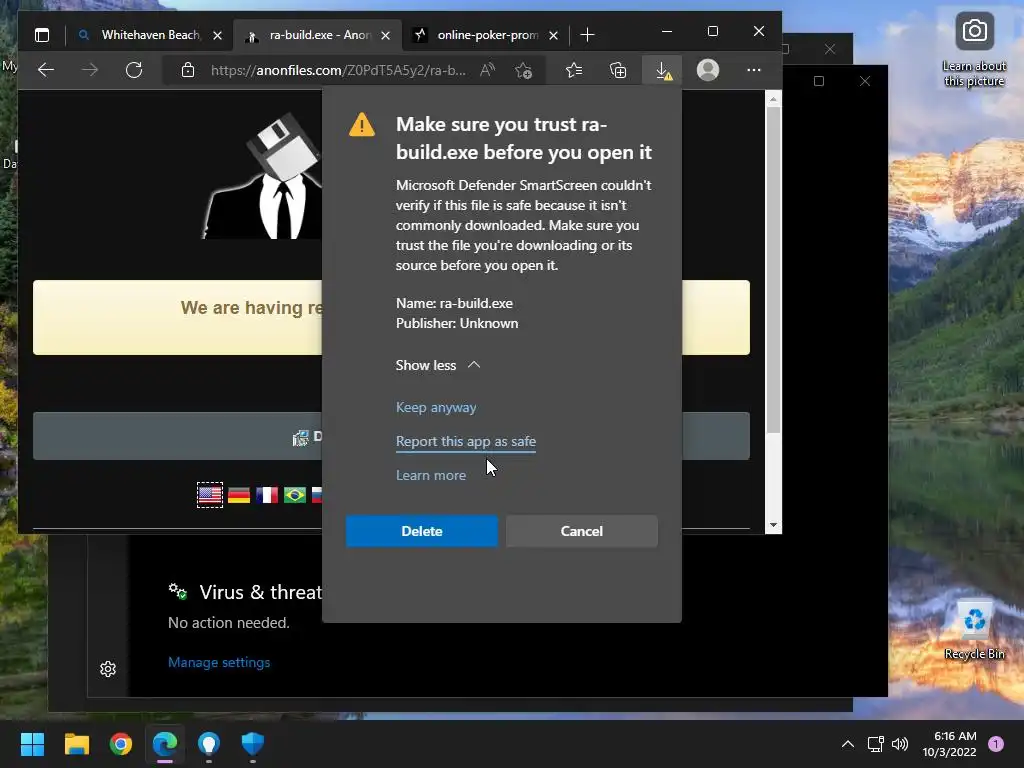Click Report this app as safe
This screenshot has height=768, width=1024.
[x=466, y=441]
